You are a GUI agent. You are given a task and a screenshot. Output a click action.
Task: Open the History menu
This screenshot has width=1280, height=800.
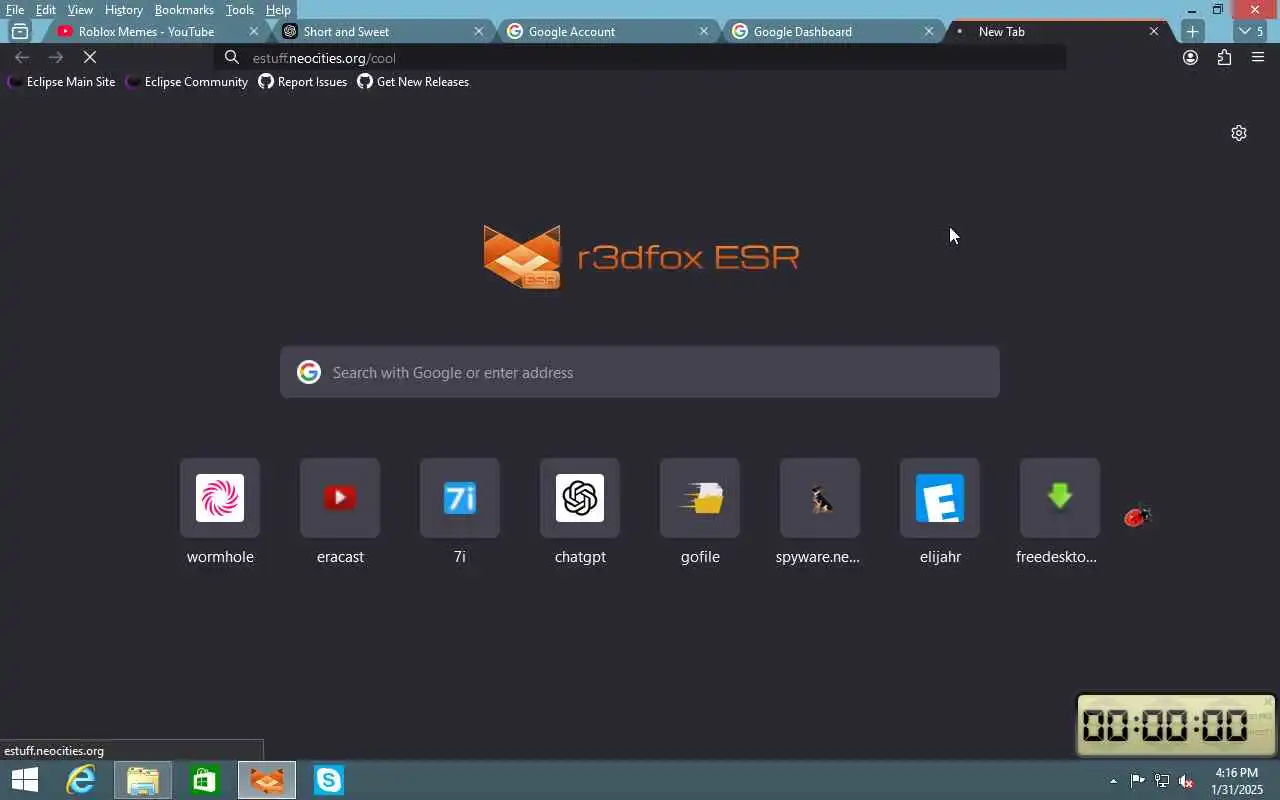point(123,10)
